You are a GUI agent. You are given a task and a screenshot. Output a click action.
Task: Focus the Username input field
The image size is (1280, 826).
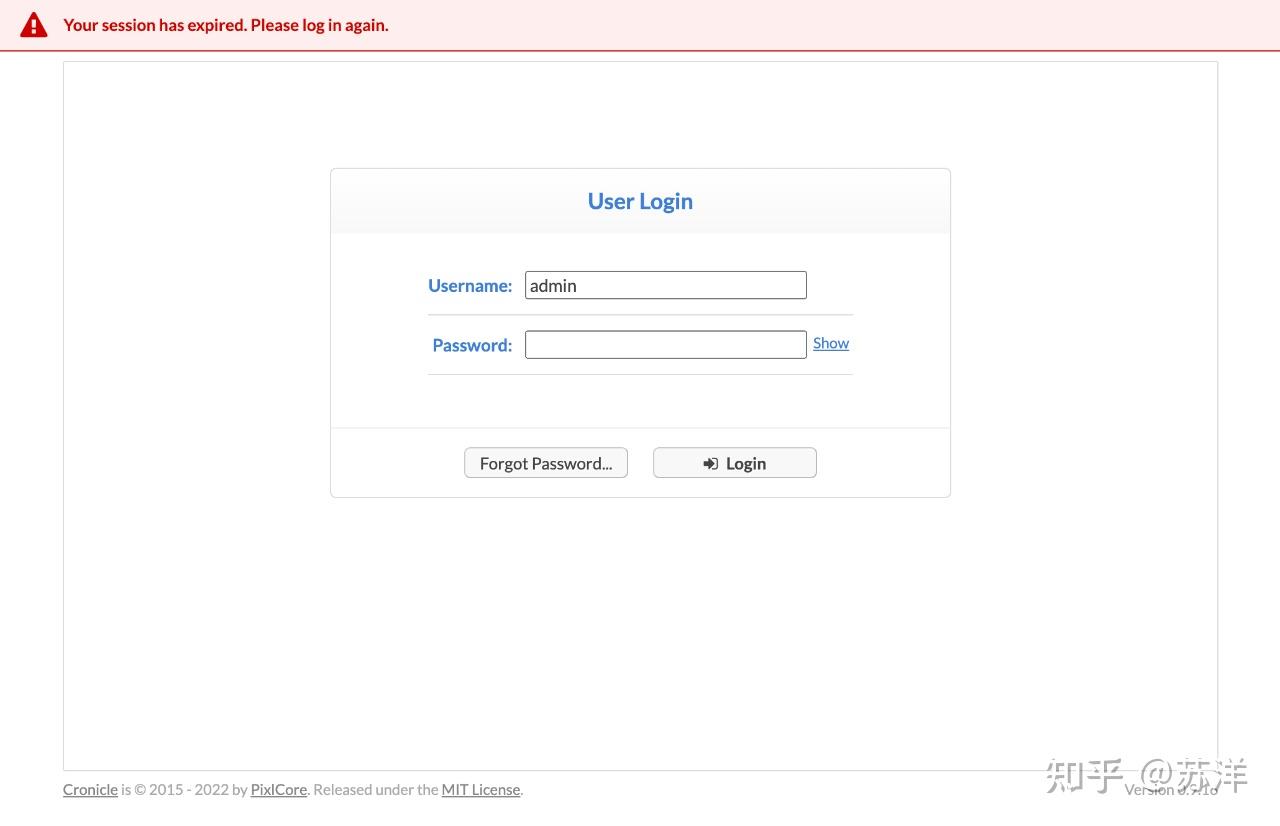tap(665, 285)
